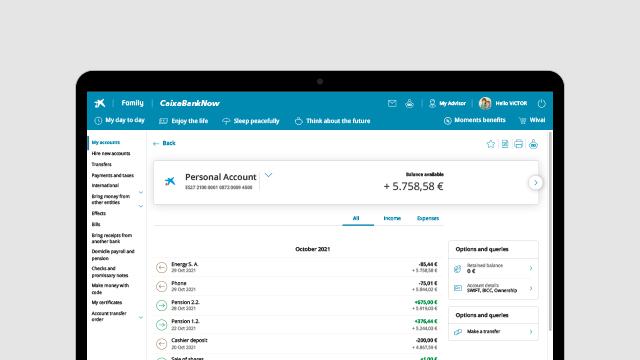Print the account movements
The image size is (640, 360).
(518, 144)
